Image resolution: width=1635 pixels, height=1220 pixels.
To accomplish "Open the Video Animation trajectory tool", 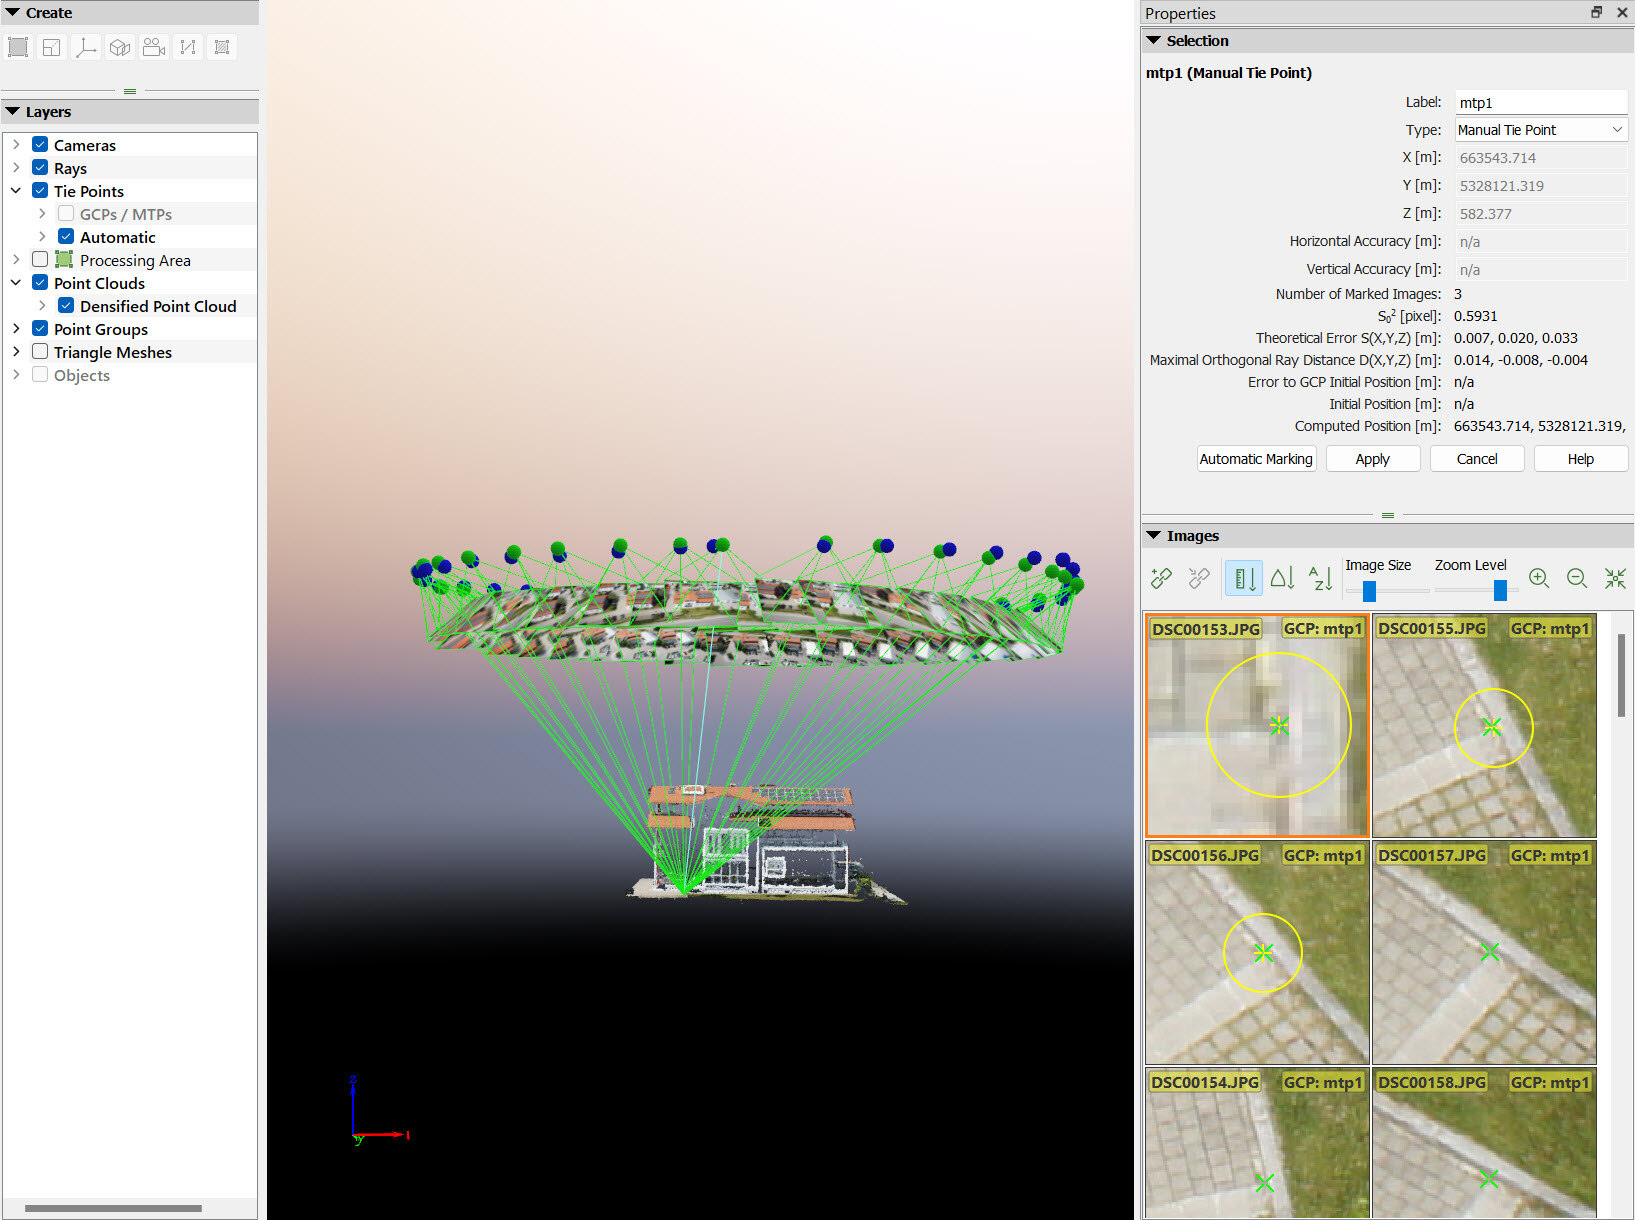I will (153, 46).
